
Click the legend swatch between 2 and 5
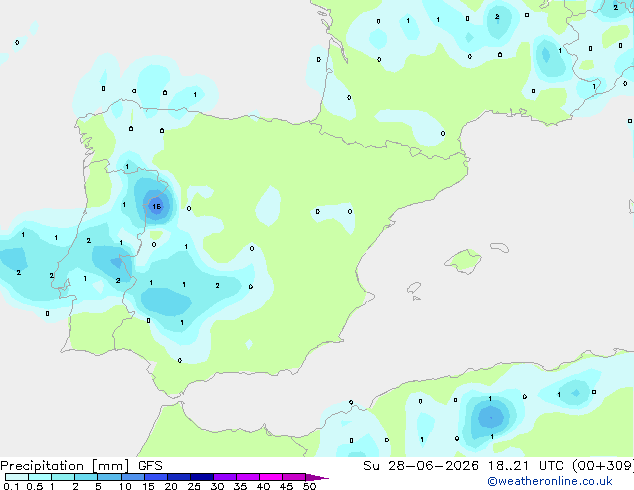(x=86, y=477)
